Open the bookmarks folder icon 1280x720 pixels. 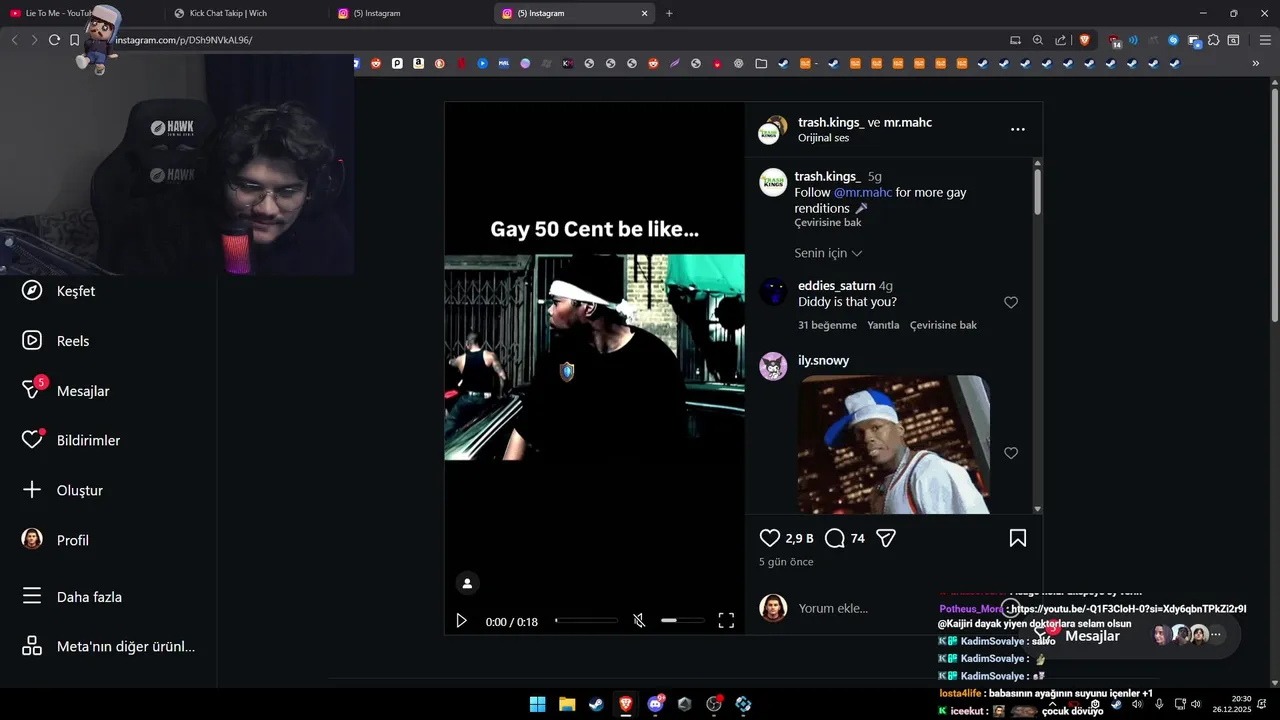tap(761, 63)
